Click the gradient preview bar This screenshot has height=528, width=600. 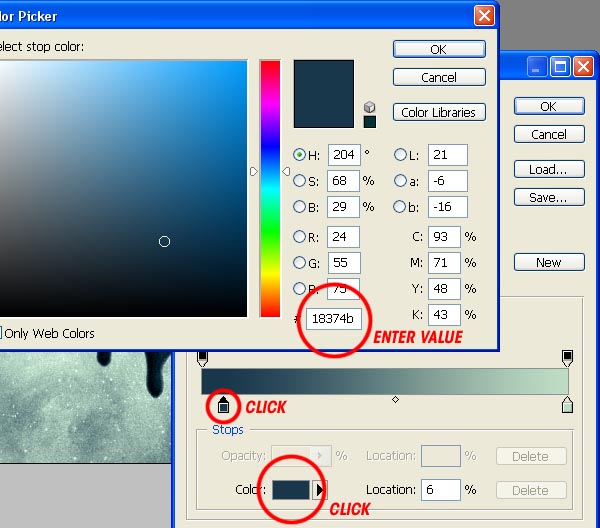pyautogui.click(x=385, y=381)
